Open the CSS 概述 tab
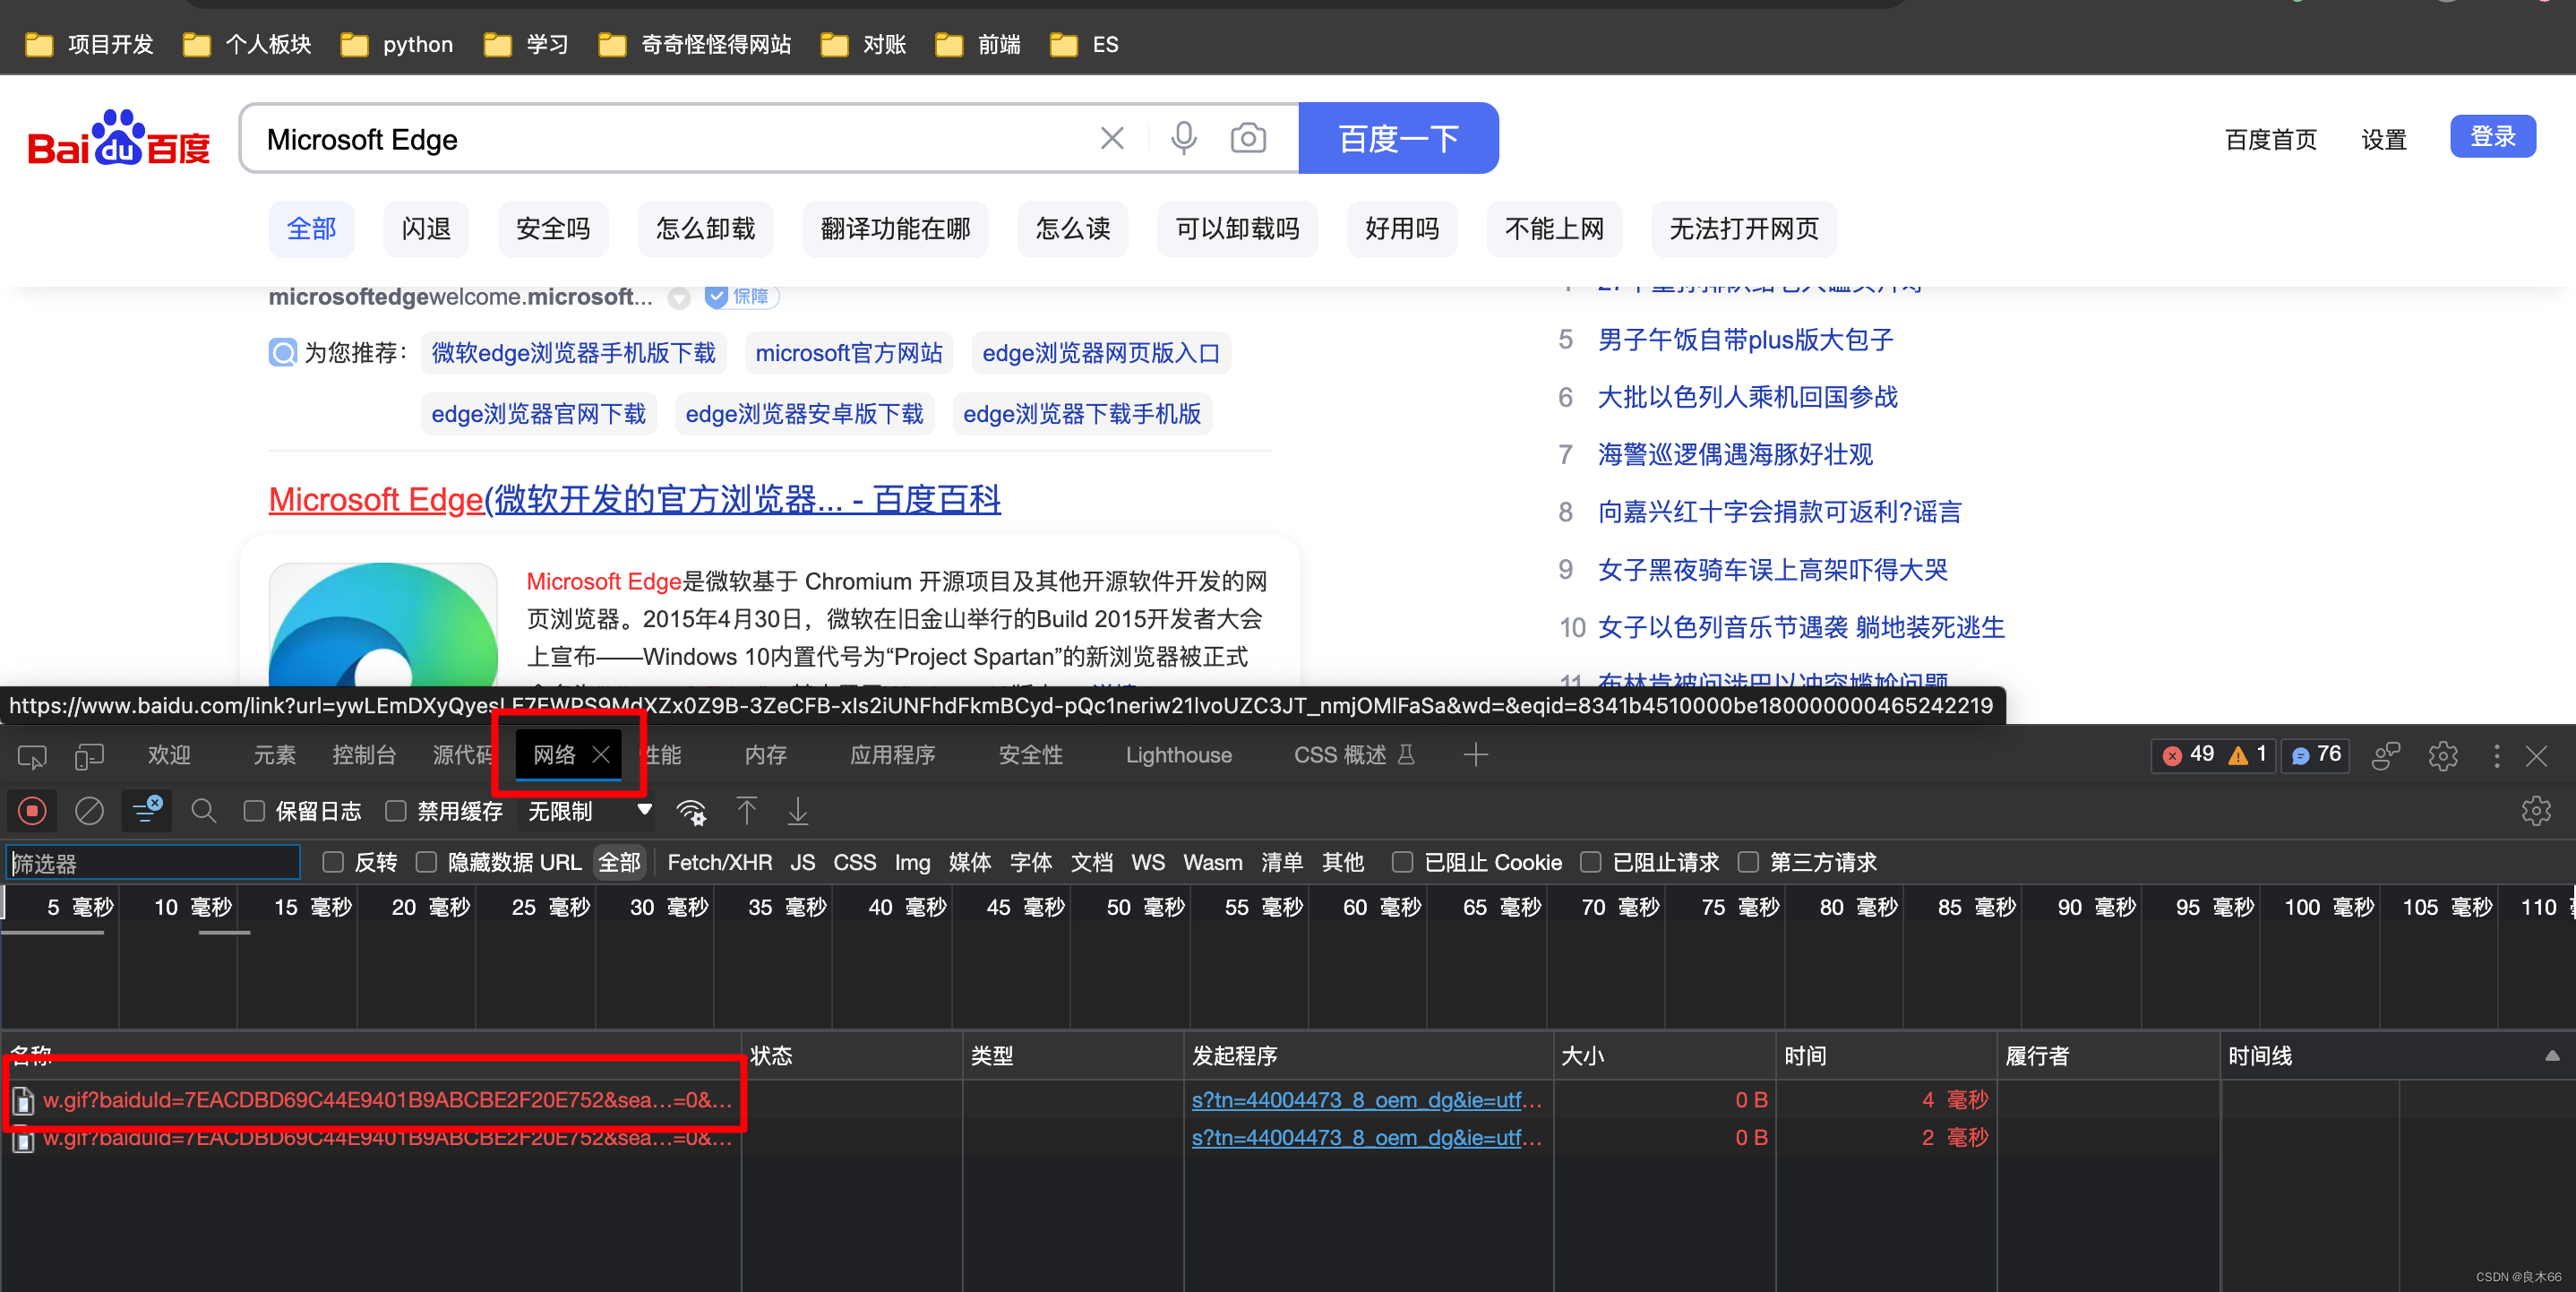This screenshot has height=1292, width=2576. coord(1354,755)
